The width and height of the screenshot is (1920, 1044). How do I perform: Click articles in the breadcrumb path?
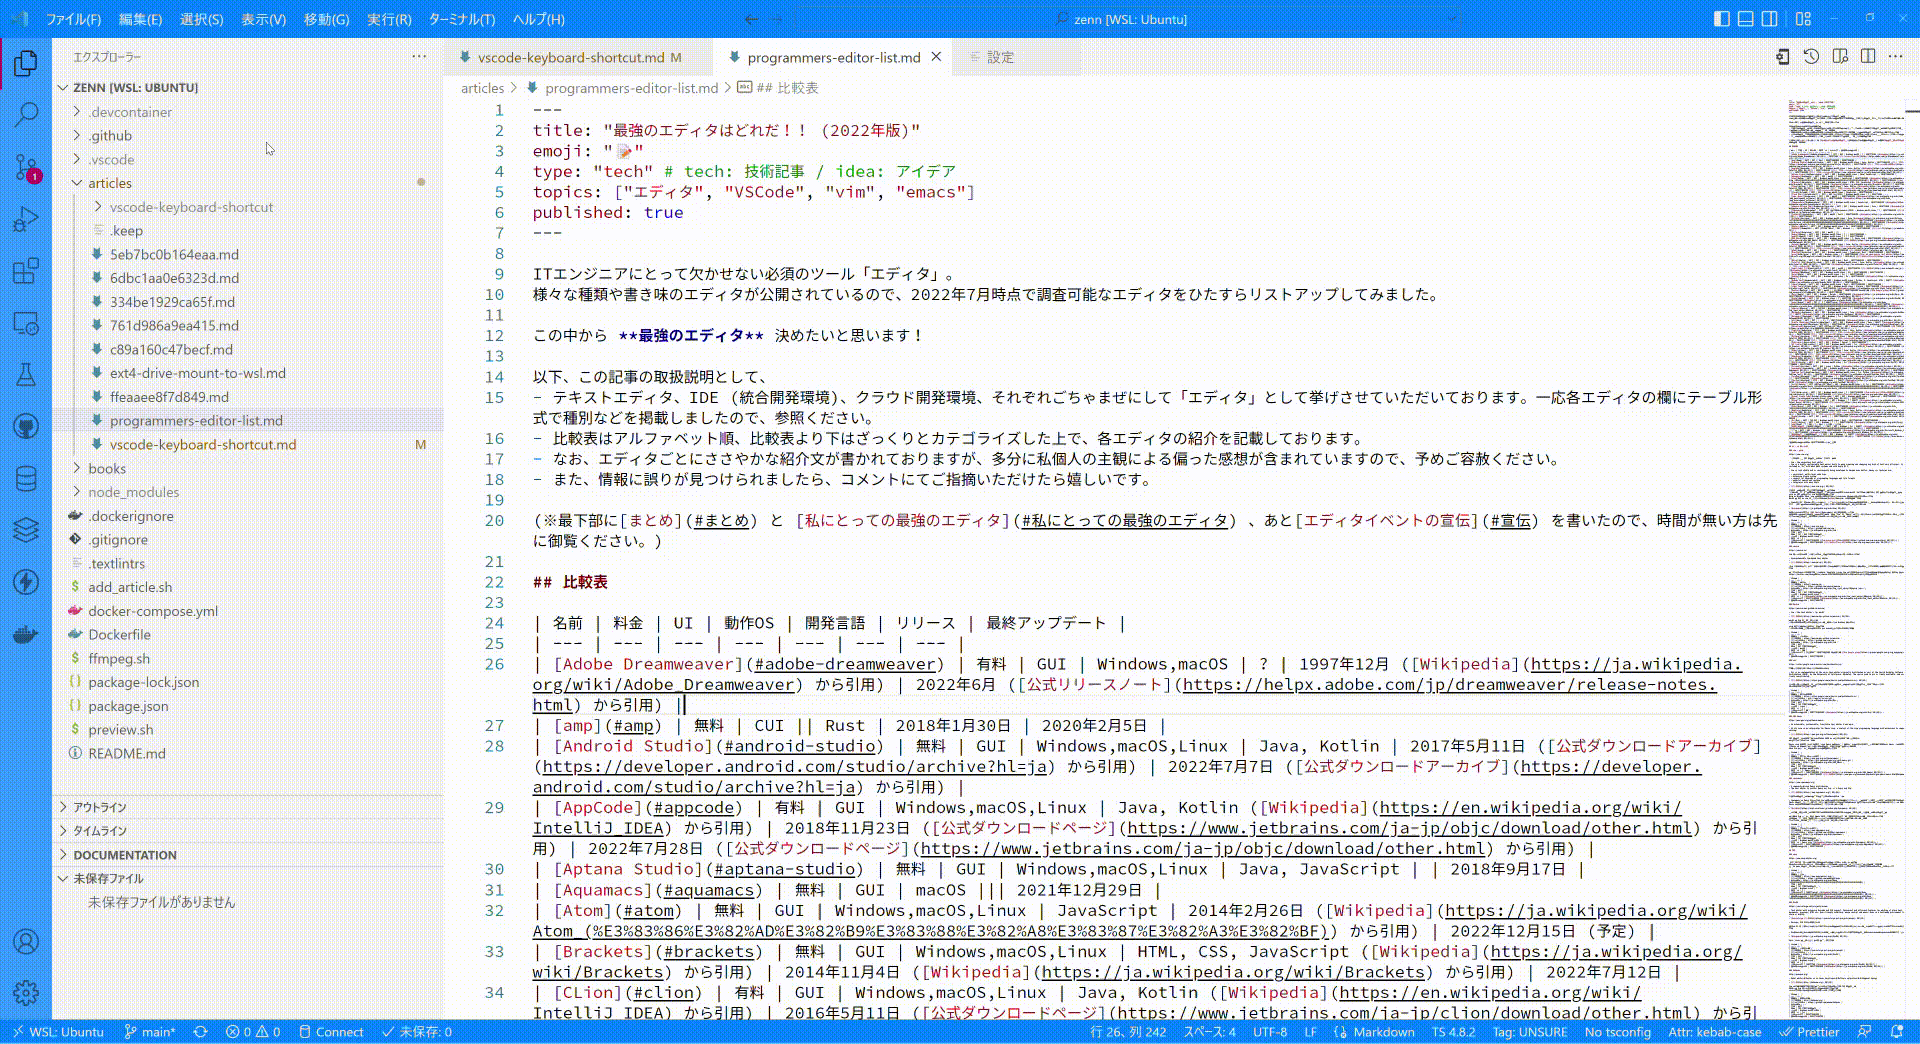[x=482, y=88]
